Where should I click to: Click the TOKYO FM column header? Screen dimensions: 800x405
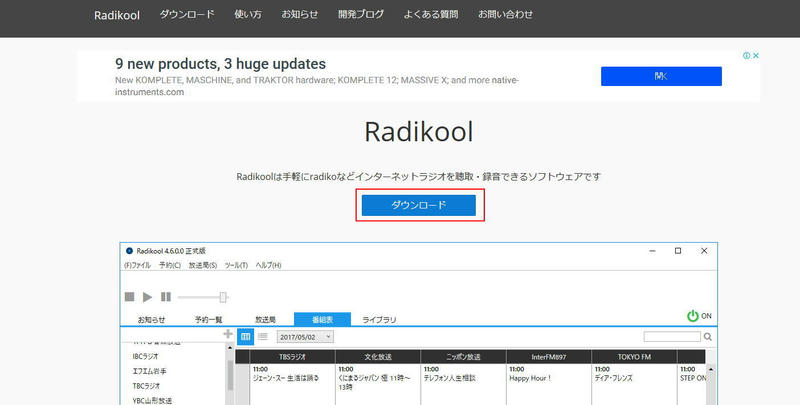[x=634, y=357]
